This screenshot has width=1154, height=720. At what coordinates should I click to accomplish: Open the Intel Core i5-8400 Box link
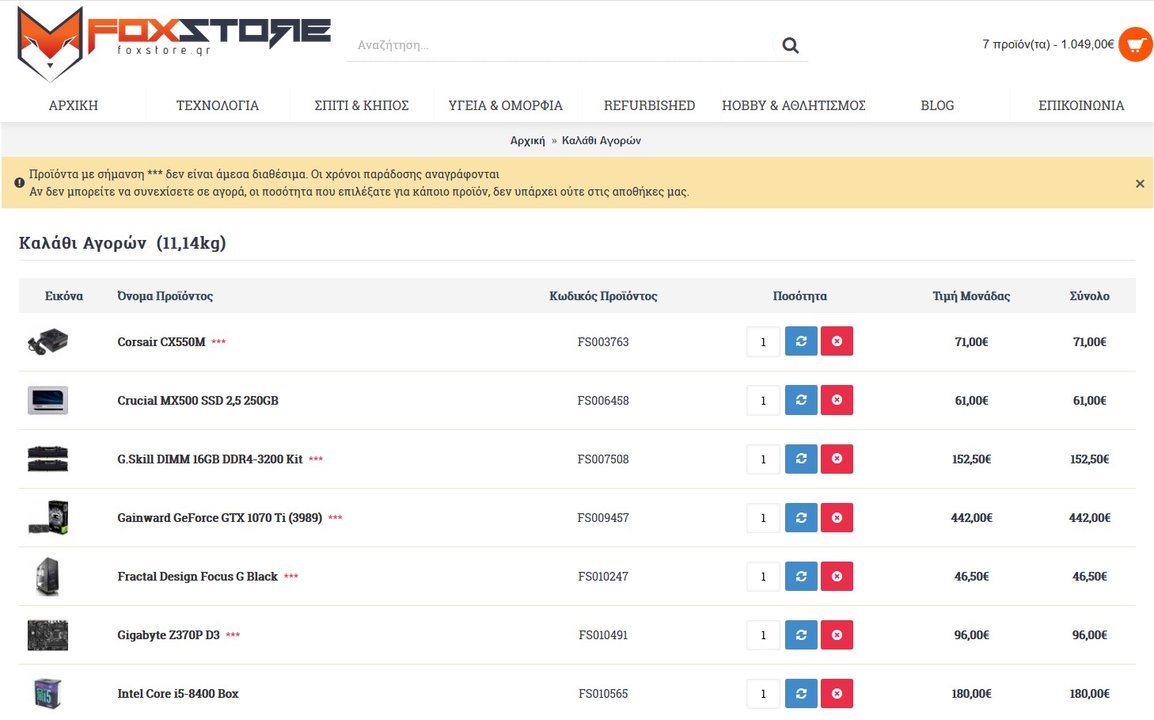pos(178,693)
